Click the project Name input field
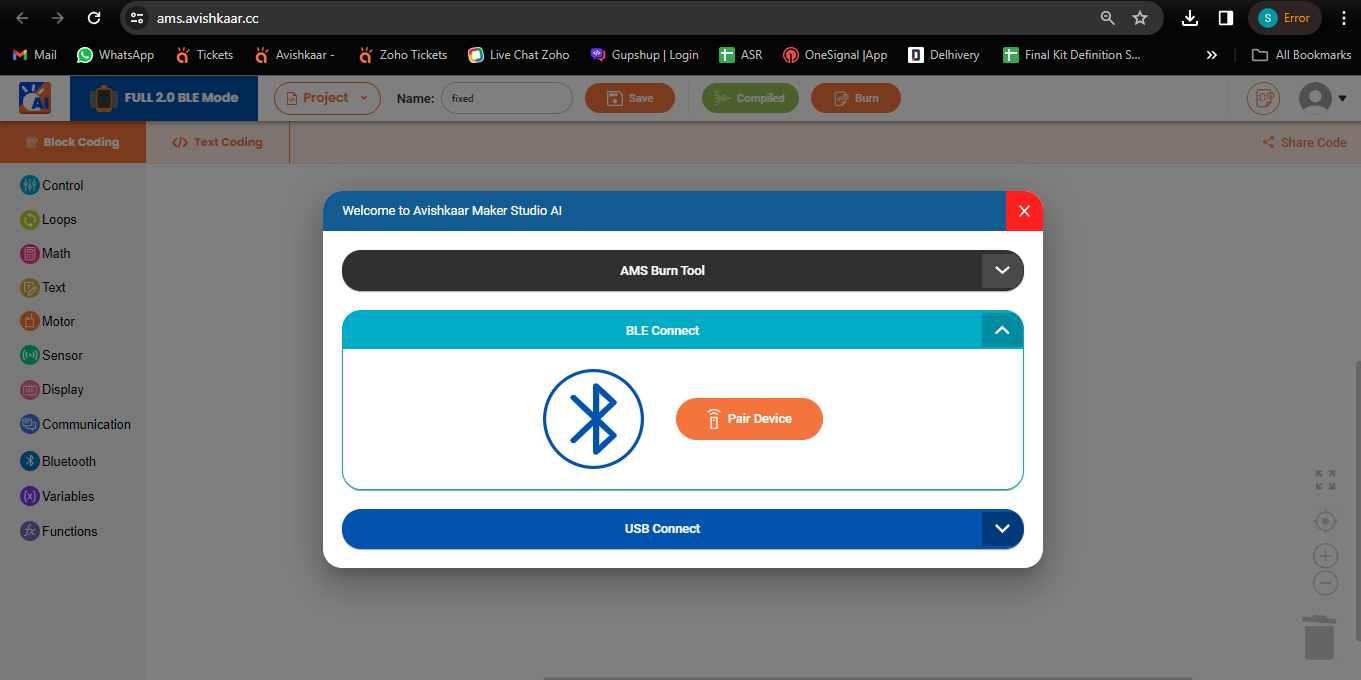The width and height of the screenshot is (1361, 680). (x=506, y=98)
